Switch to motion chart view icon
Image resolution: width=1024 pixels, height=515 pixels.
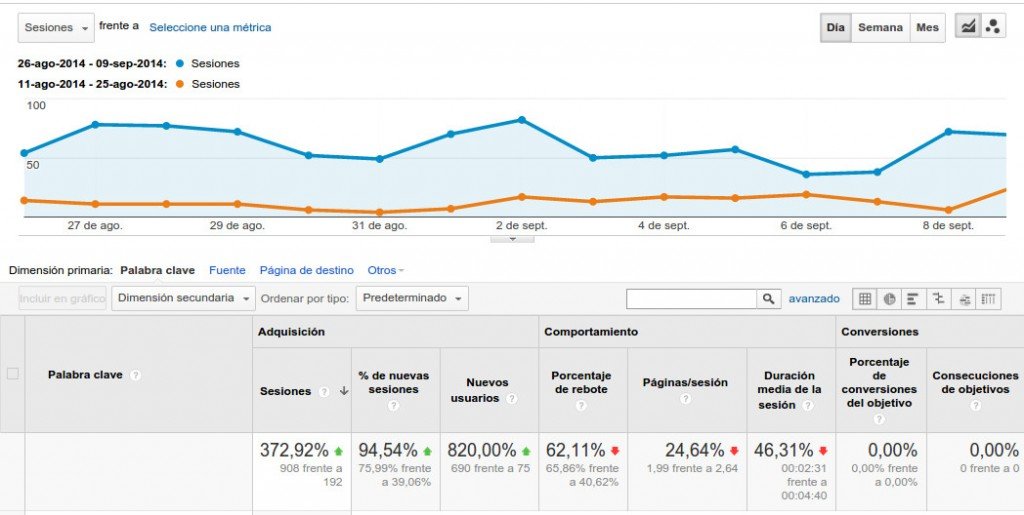993,27
